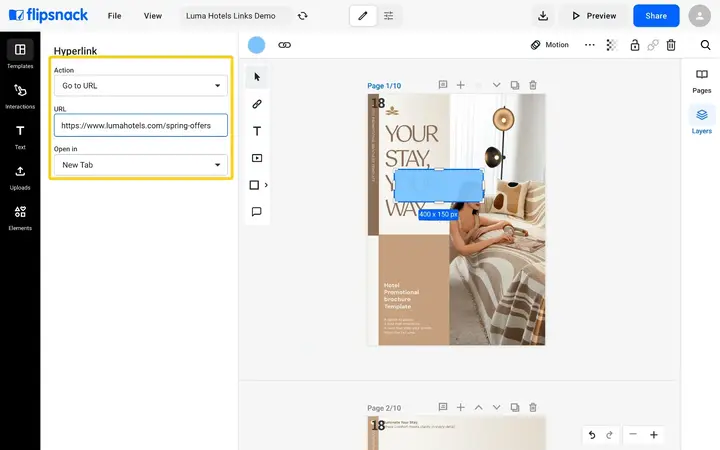Open the Action dropdown showing Go to URL
720x450 pixels.
(141, 85)
